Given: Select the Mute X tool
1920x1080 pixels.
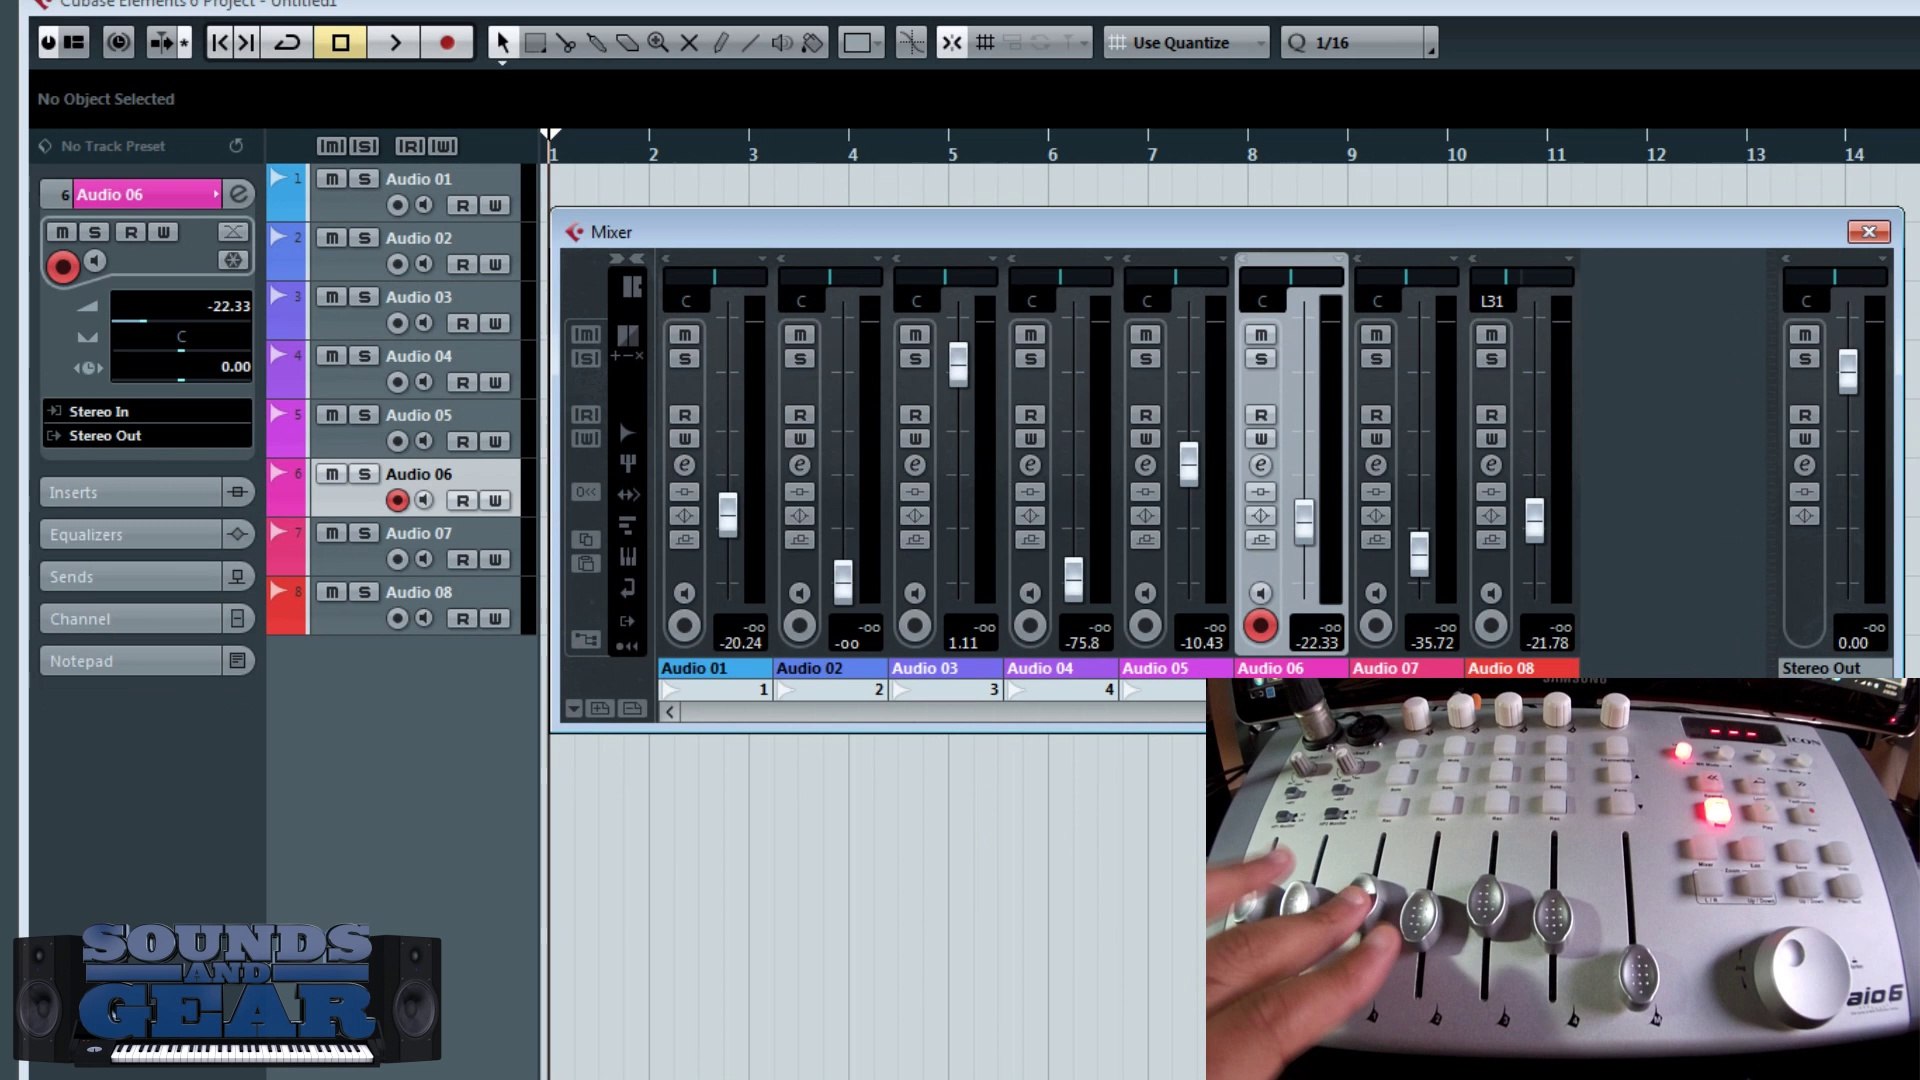Looking at the screenshot, I should point(689,43).
